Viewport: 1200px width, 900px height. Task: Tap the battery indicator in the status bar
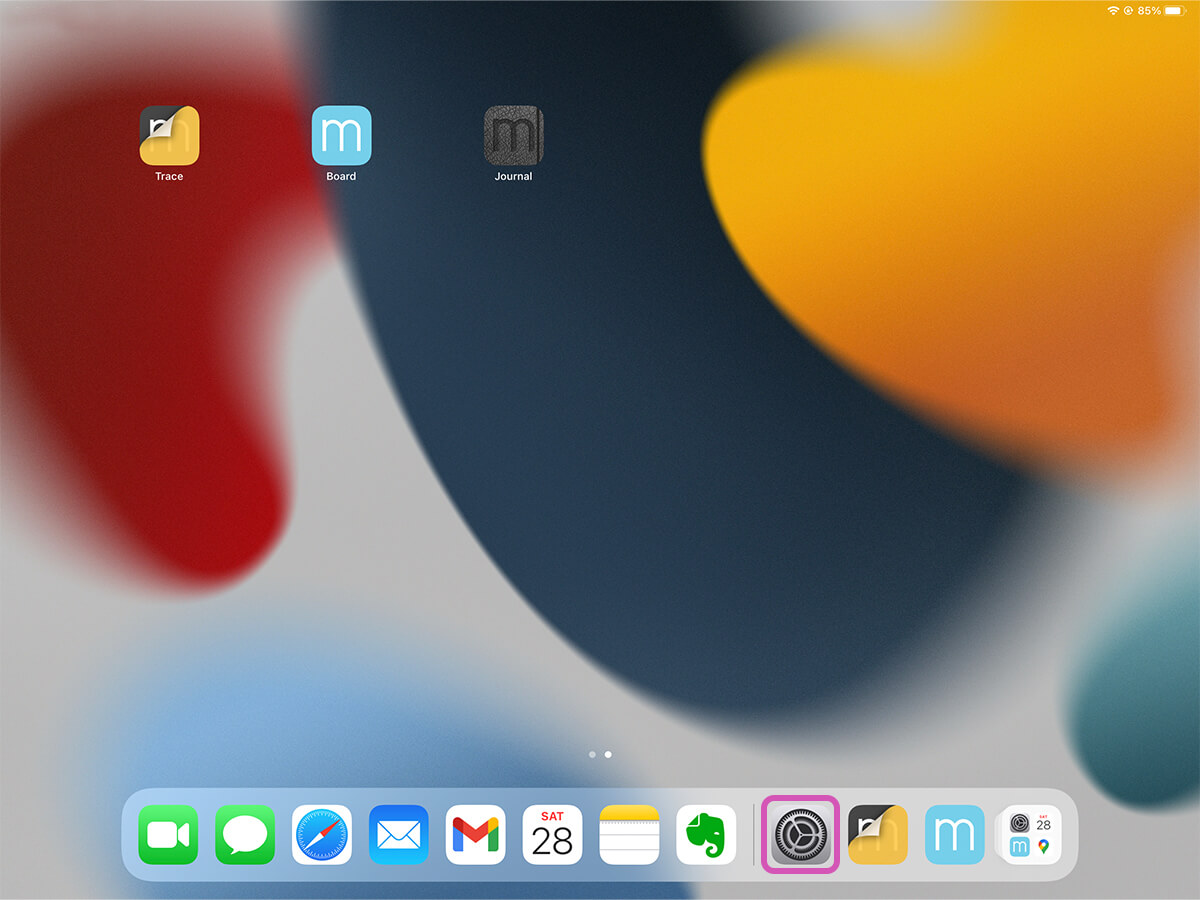[x=1173, y=11]
